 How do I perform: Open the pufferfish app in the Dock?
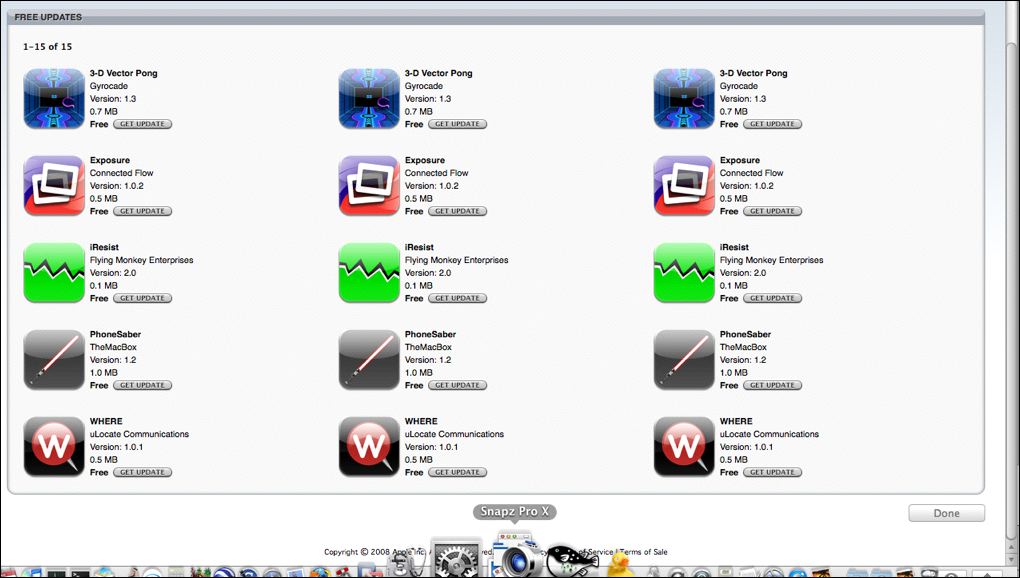click(572, 560)
